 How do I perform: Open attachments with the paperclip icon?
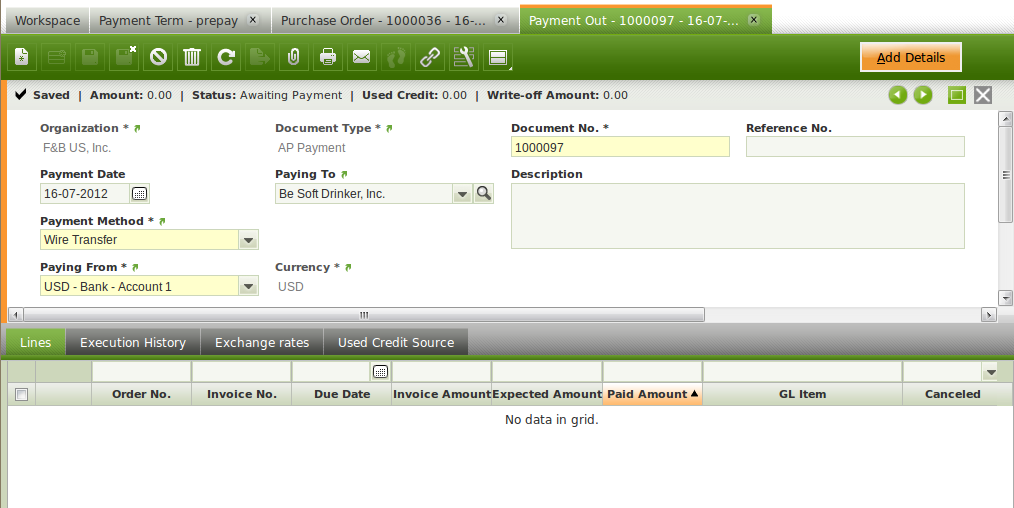click(x=293, y=58)
